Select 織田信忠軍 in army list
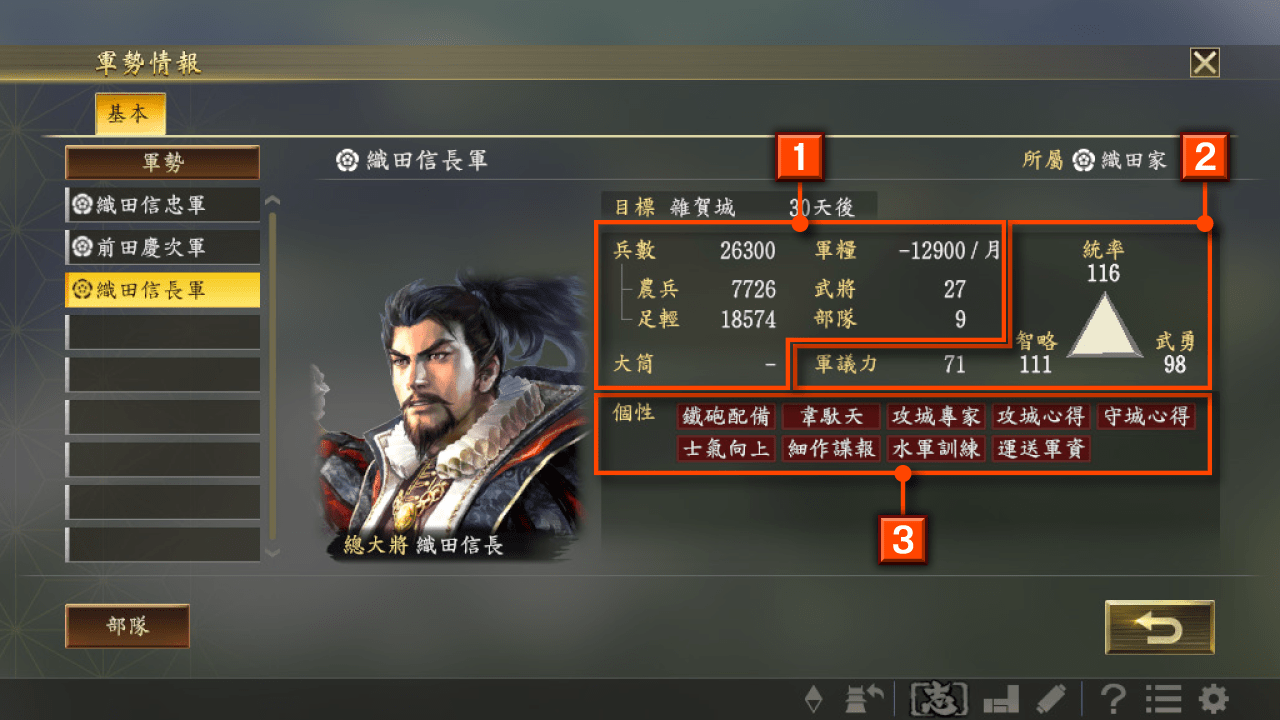Viewport: 1280px width, 720px height. [x=162, y=205]
